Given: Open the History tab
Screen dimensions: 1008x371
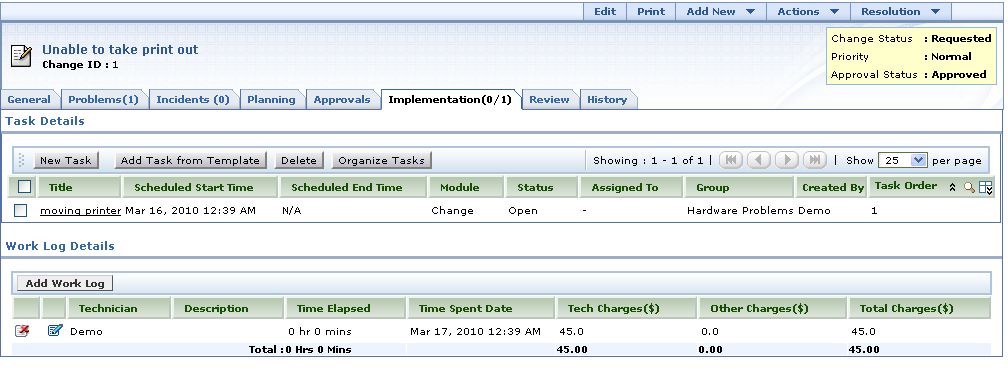Looking at the screenshot, I should pyautogui.click(x=607, y=100).
